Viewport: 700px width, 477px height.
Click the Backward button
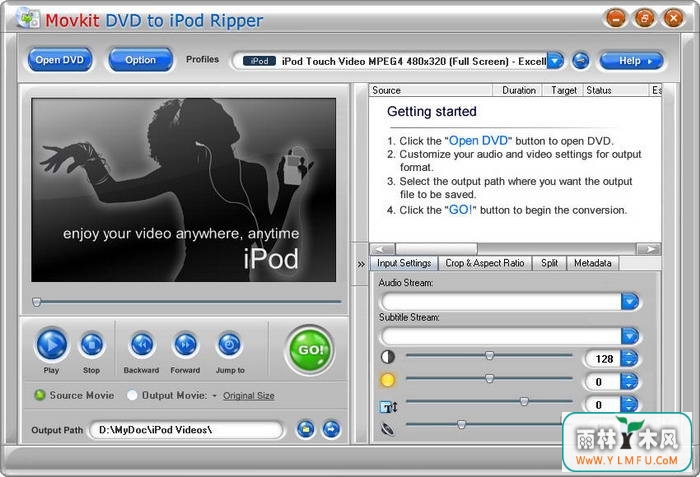(142, 345)
